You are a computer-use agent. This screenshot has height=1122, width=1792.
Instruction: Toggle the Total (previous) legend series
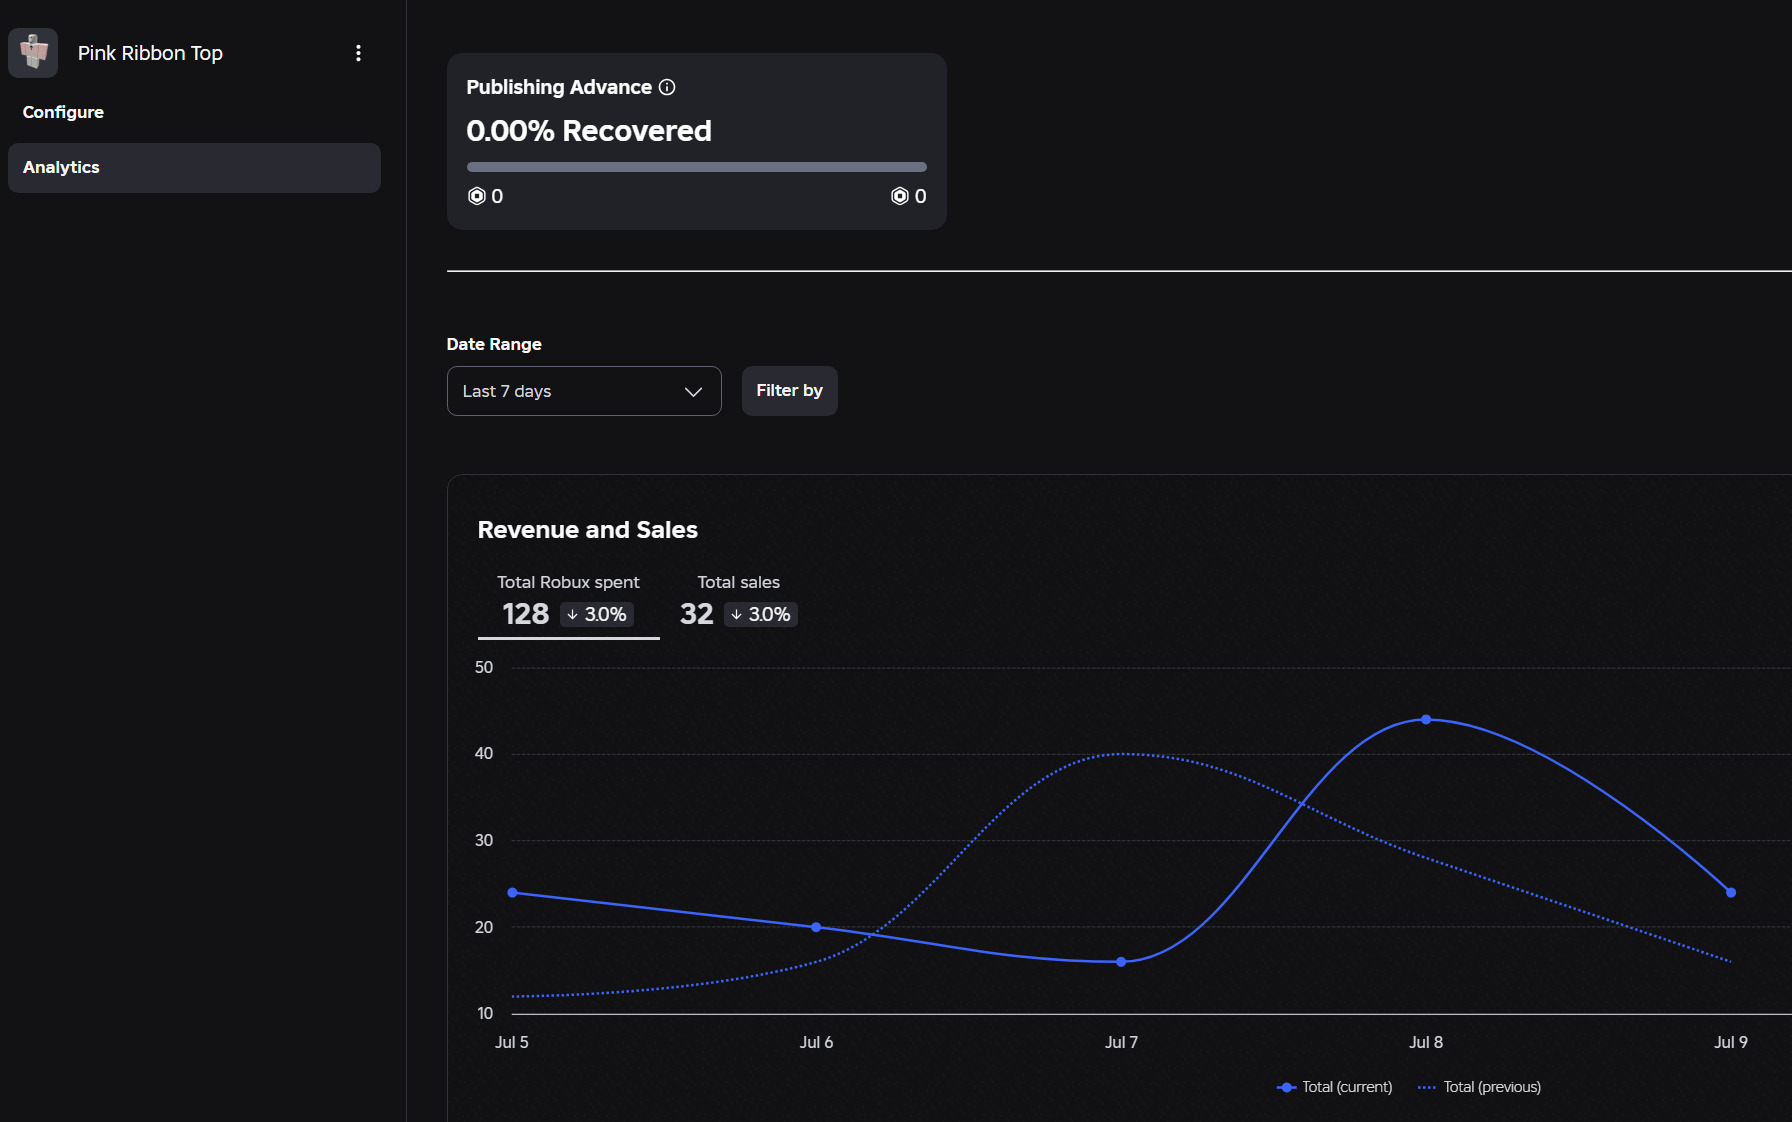[1480, 1087]
